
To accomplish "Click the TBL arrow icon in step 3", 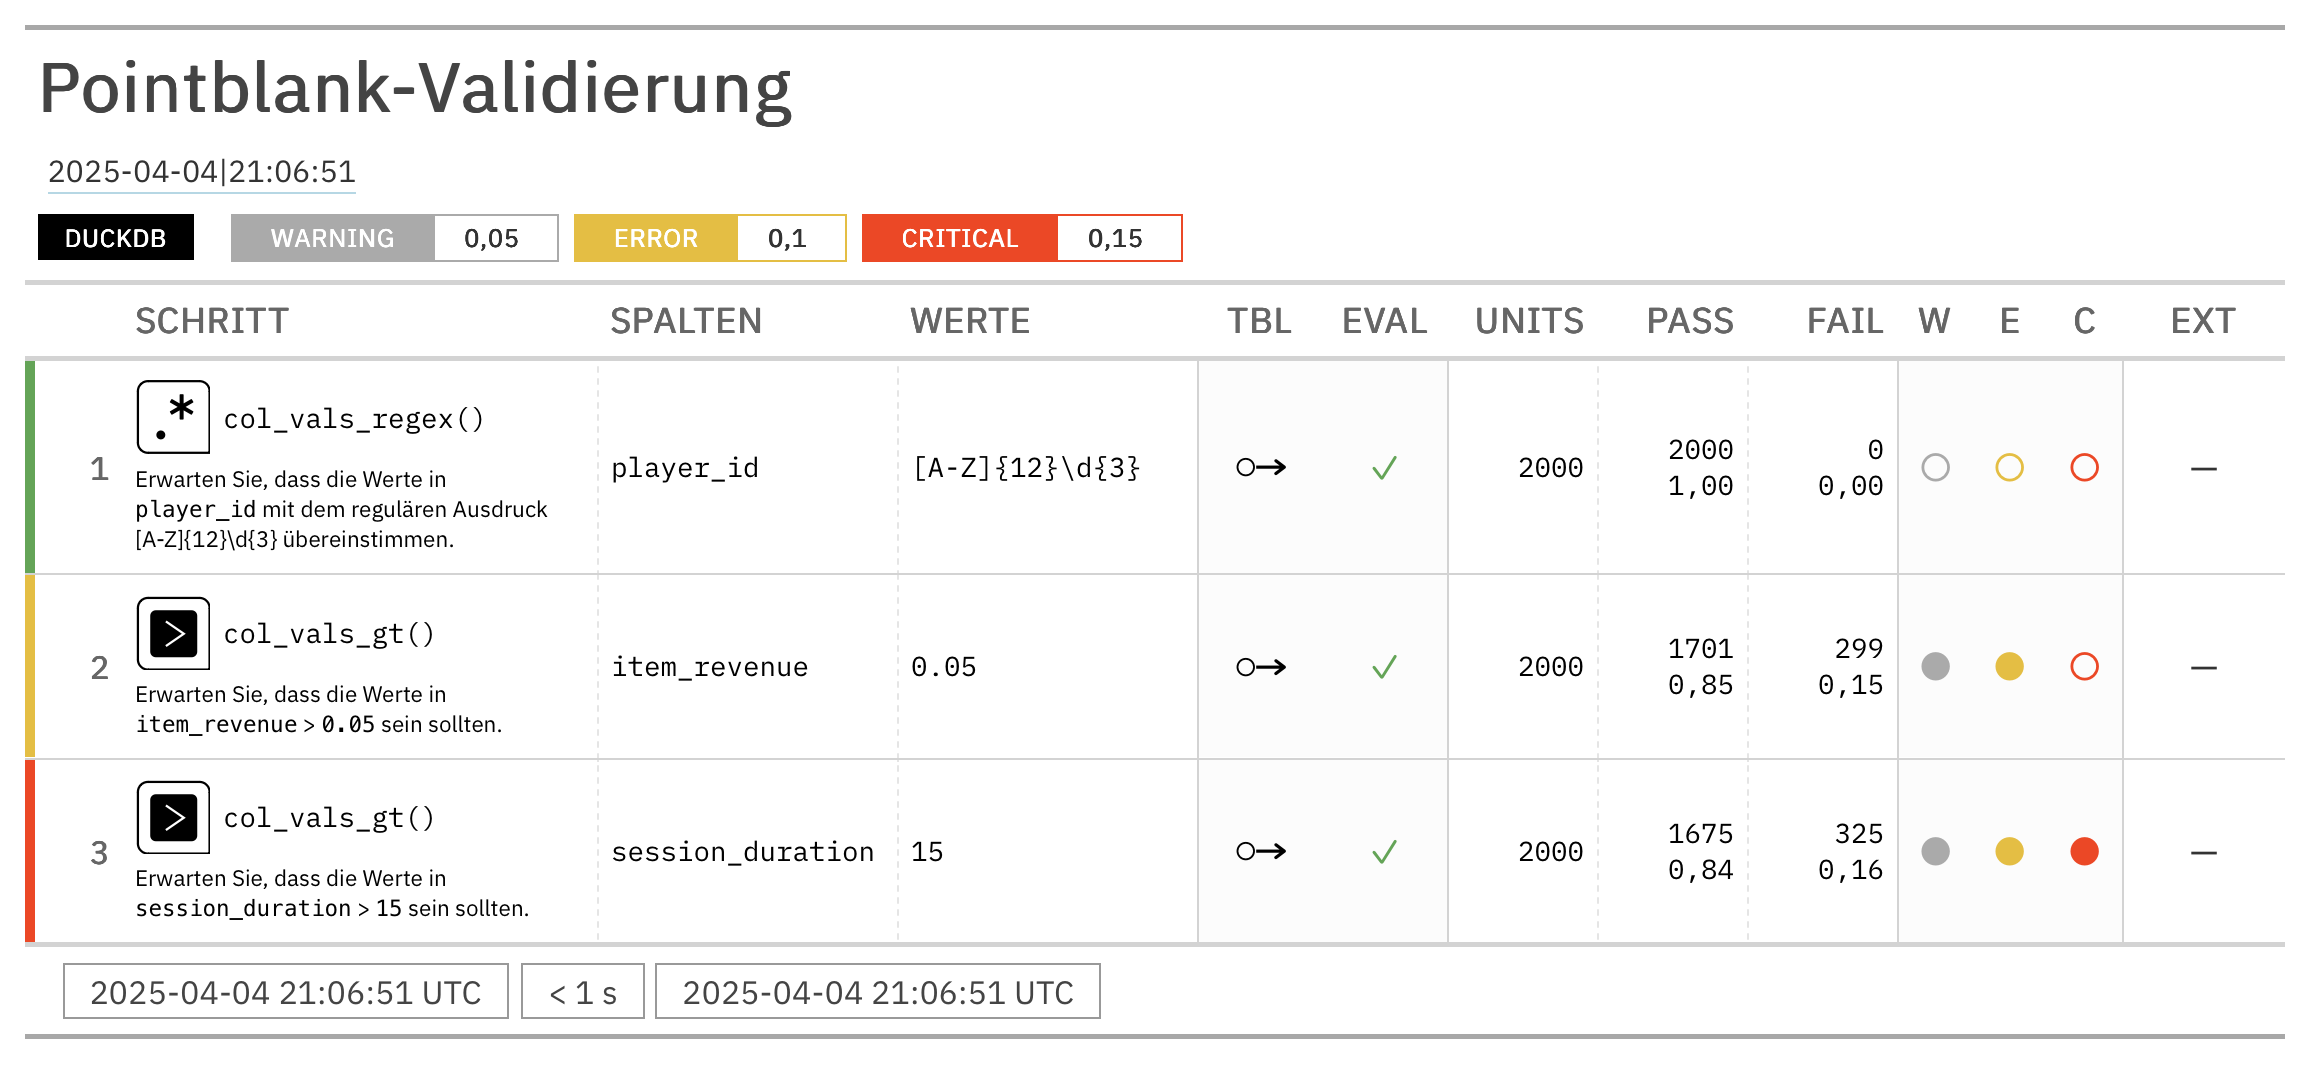I will 1261,851.
